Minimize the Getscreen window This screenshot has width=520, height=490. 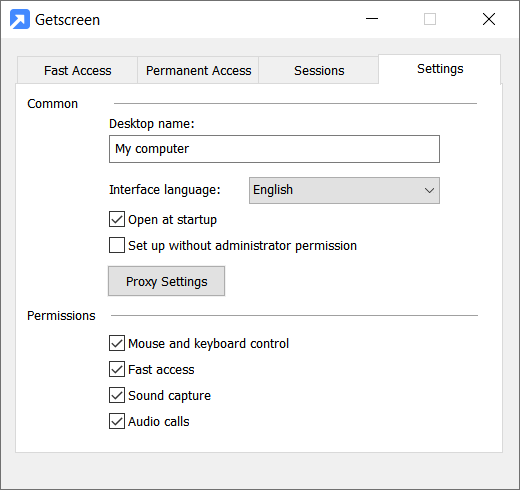[372, 19]
